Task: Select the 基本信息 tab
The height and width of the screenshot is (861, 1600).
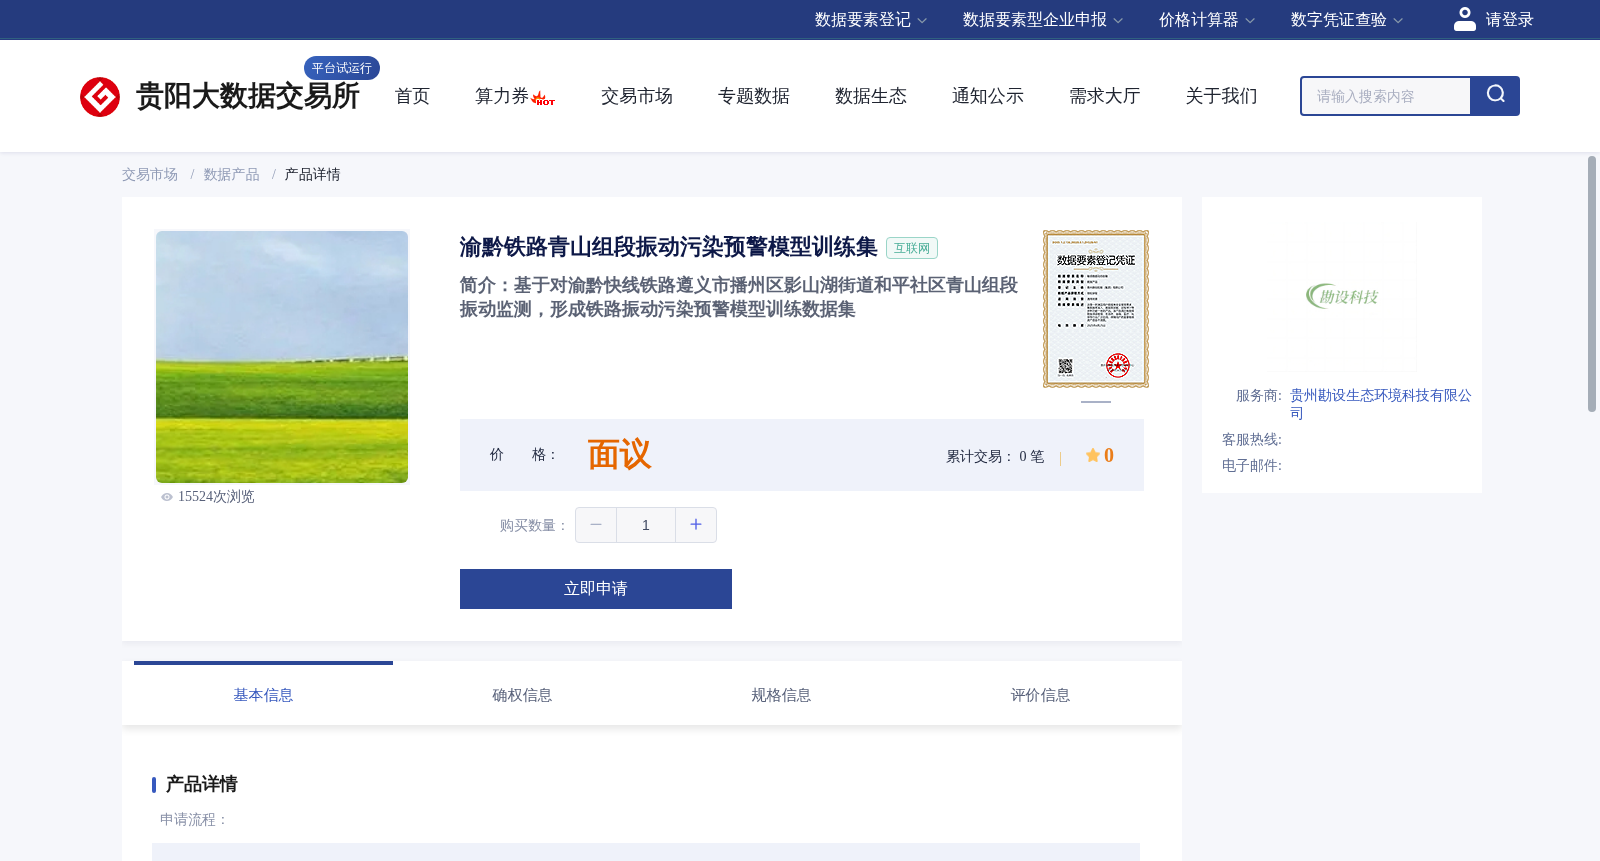Action: (263, 695)
